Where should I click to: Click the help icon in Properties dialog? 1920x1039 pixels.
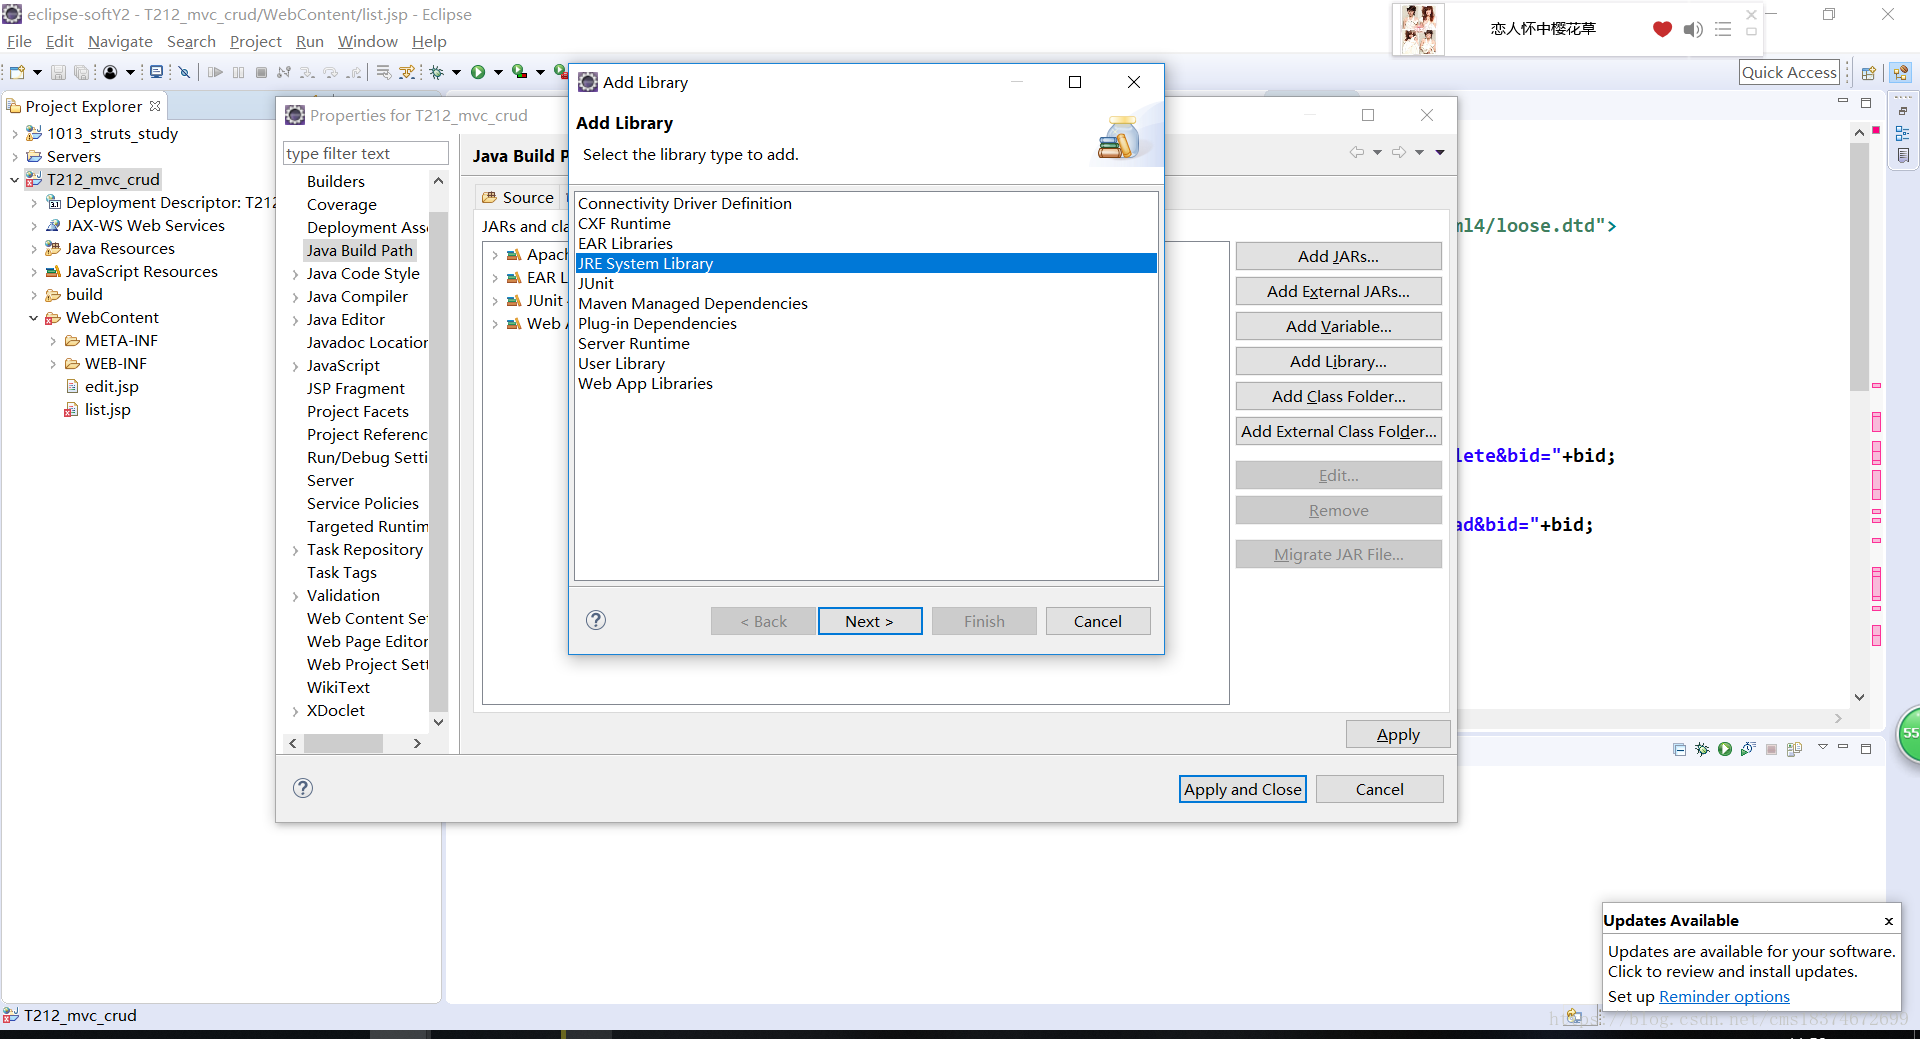click(x=303, y=788)
